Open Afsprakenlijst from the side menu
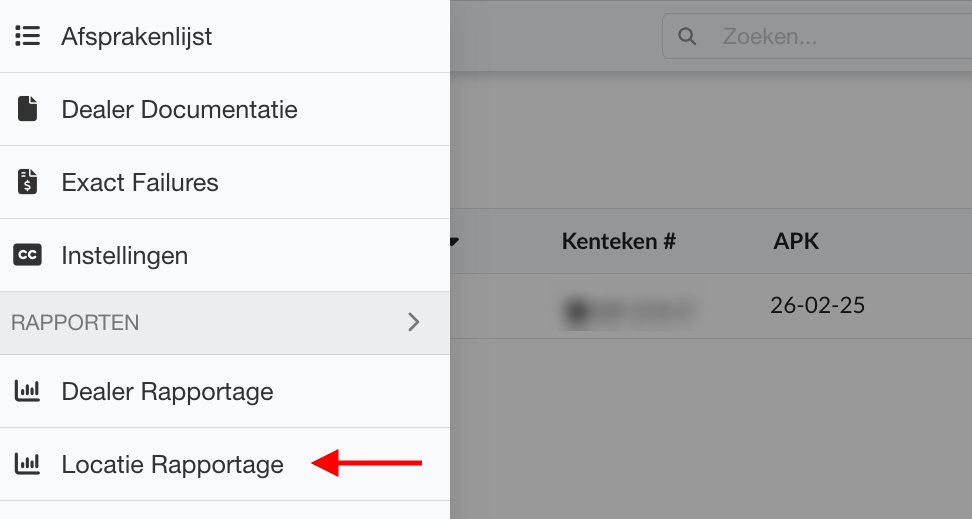The height and width of the screenshot is (519, 972). pos(137,37)
